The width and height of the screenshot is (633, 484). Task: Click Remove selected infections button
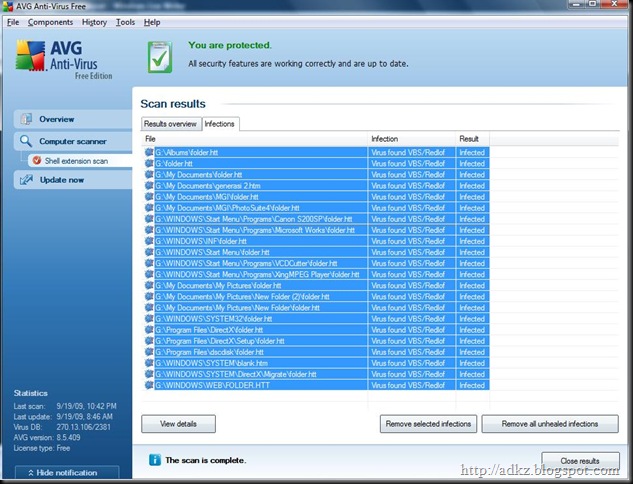pyautogui.click(x=428, y=424)
